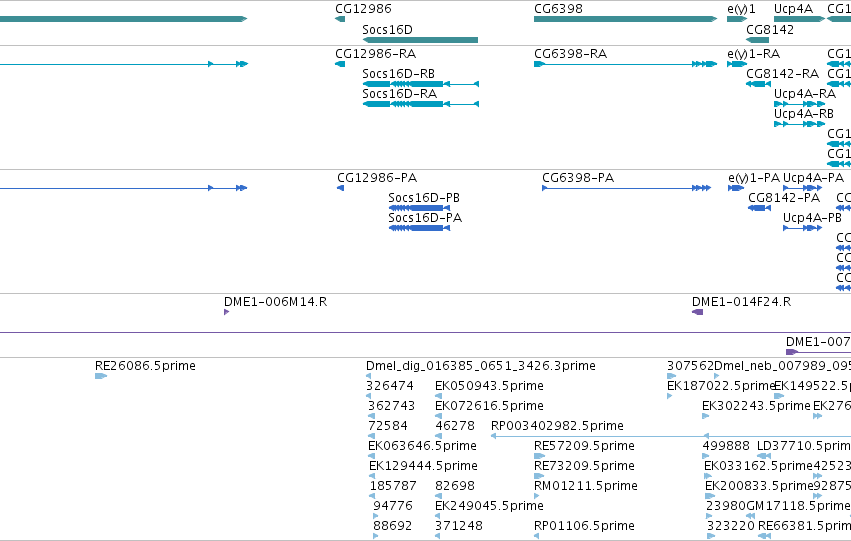851x541 pixels.
Task: Click Dmel_dig_016385_0651_3426.3prime label
Action: click(481, 366)
